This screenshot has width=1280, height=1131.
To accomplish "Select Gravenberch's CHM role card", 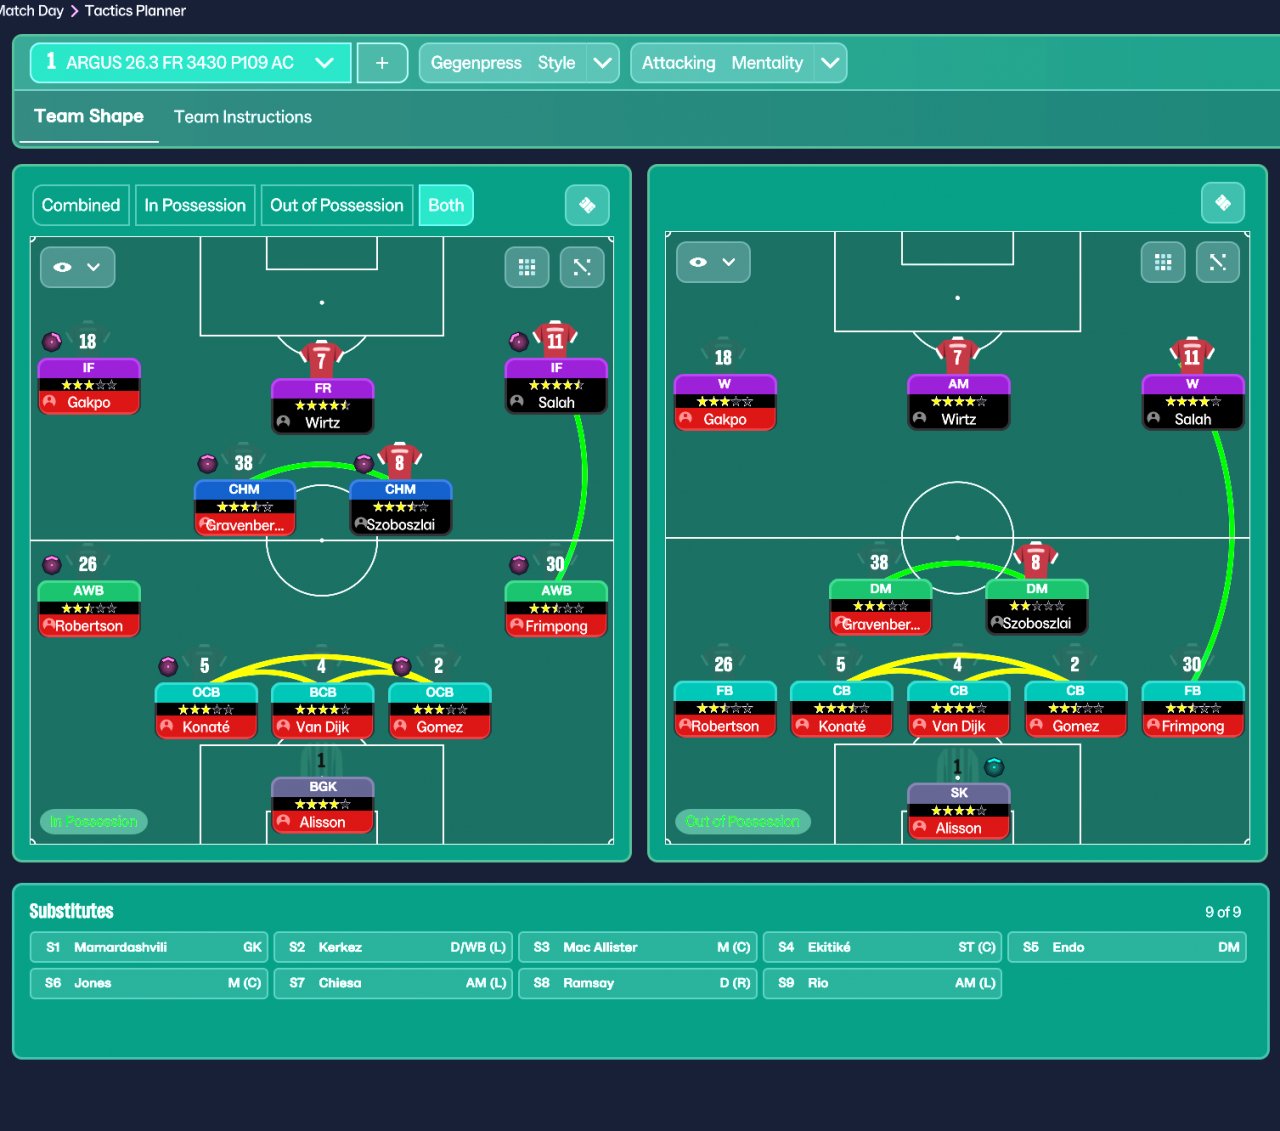I will coord(244,507).
